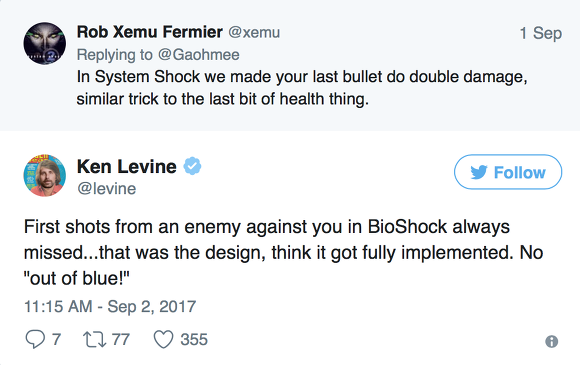The image size is (580, 365).
Task: Click the 355 likes count
Action: coord(194,339)
